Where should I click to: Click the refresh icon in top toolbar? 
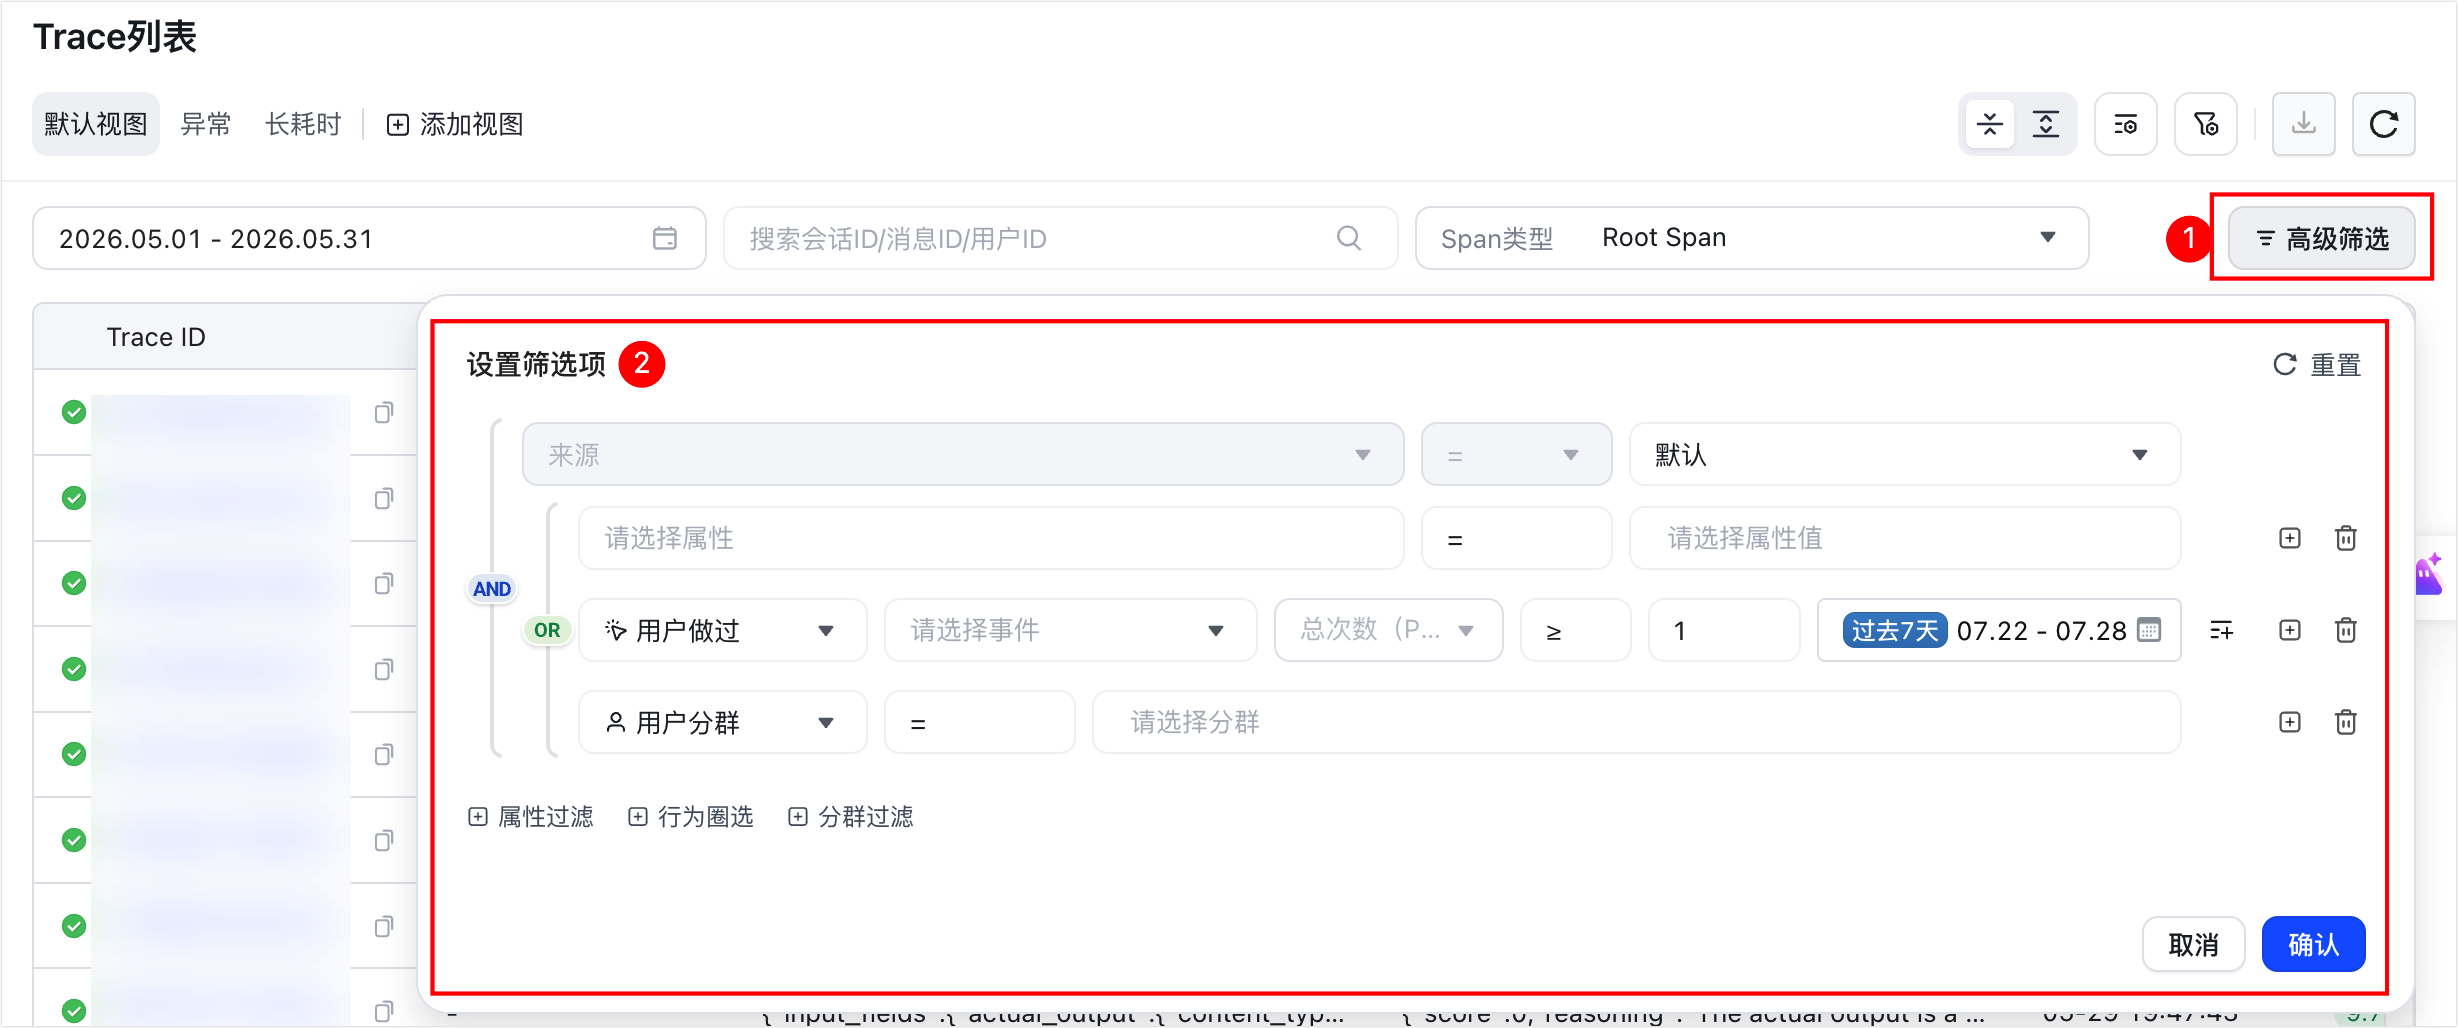[2383, 124]
